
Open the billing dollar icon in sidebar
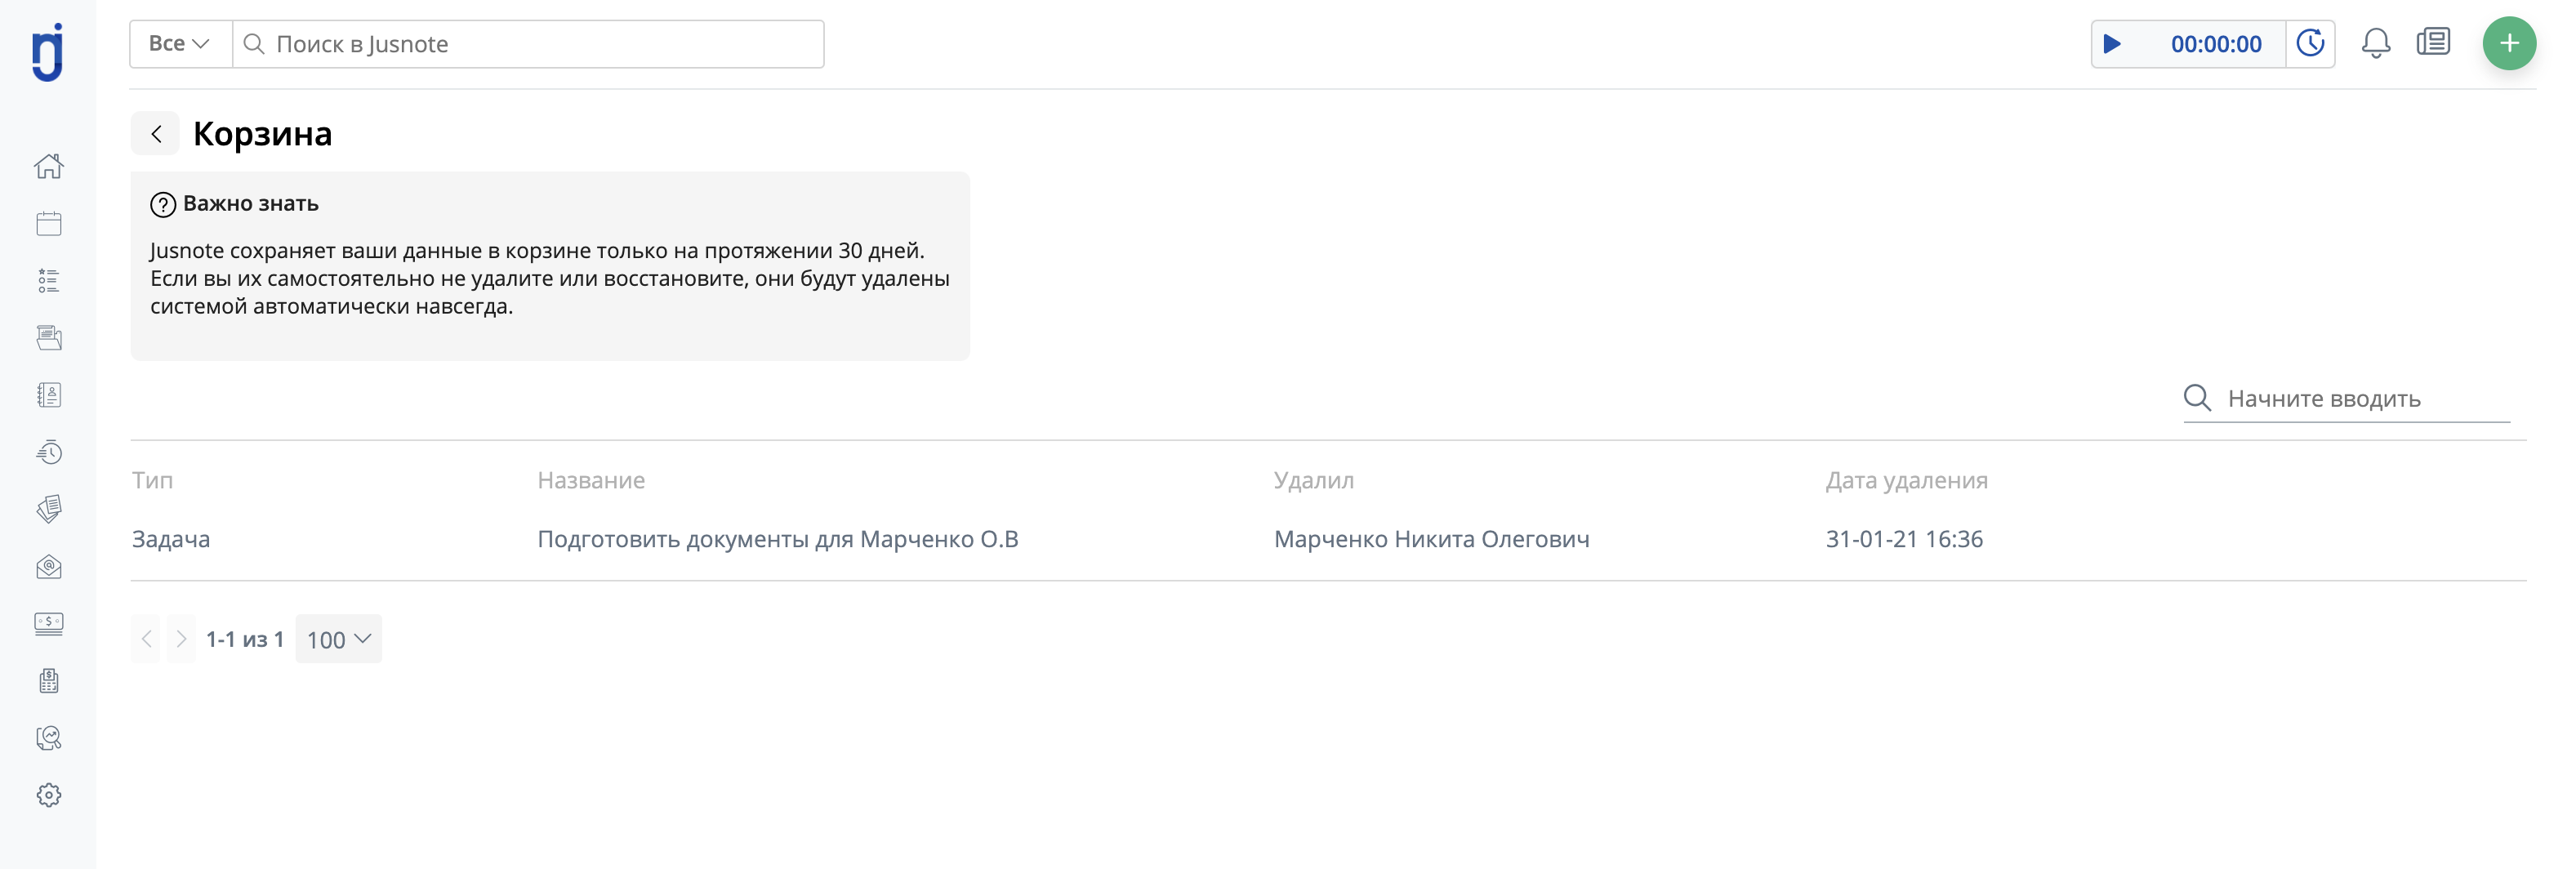tap(48, 624)
